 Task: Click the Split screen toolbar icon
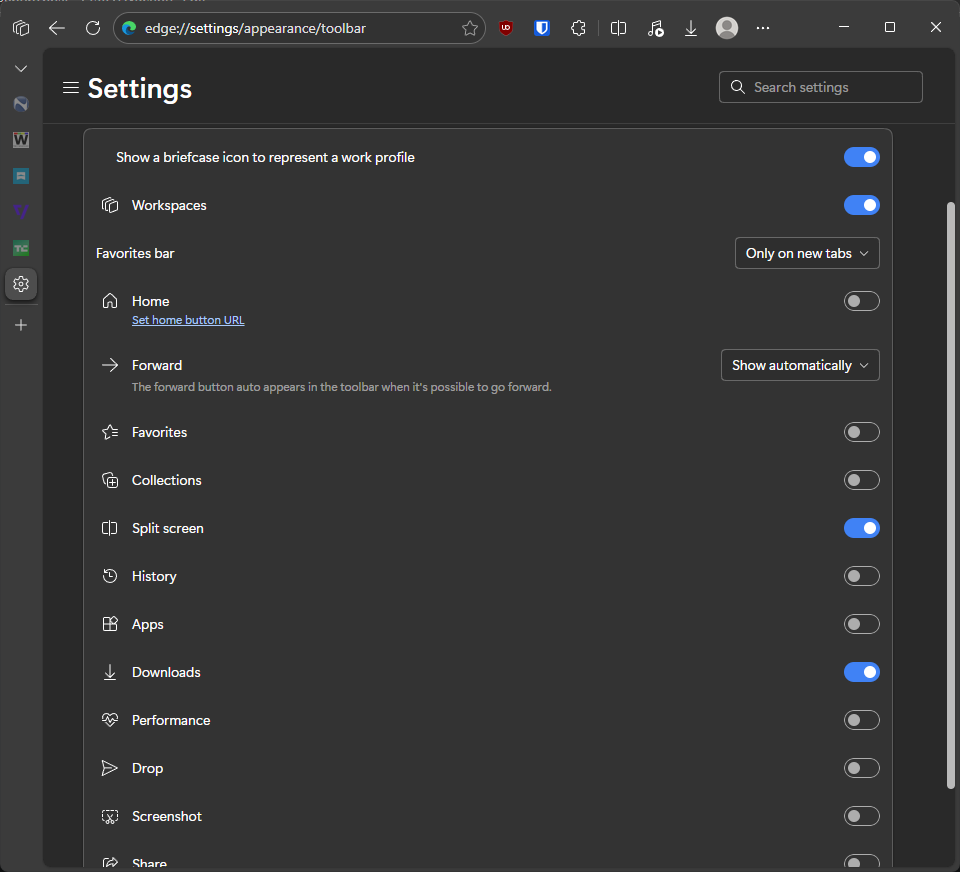[619, 28]
